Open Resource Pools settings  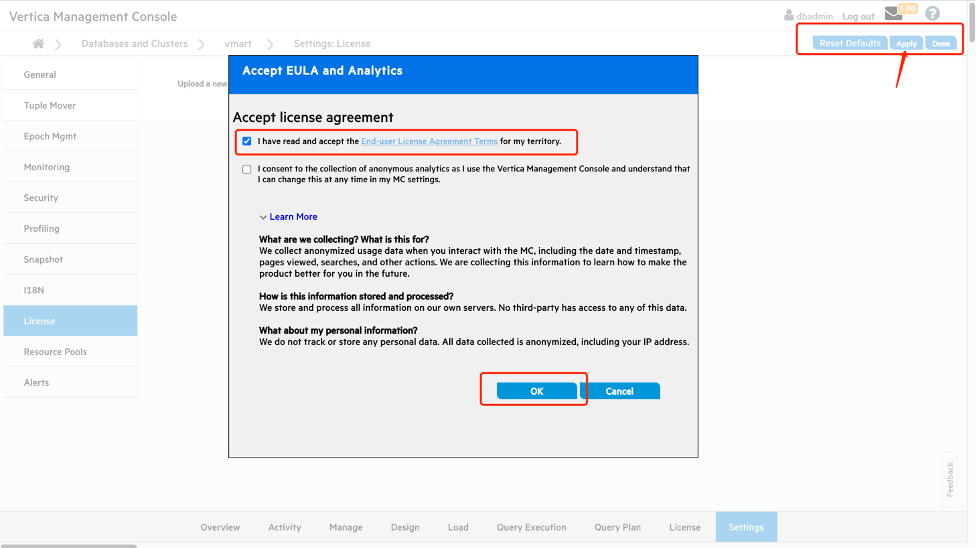[70, 352]
